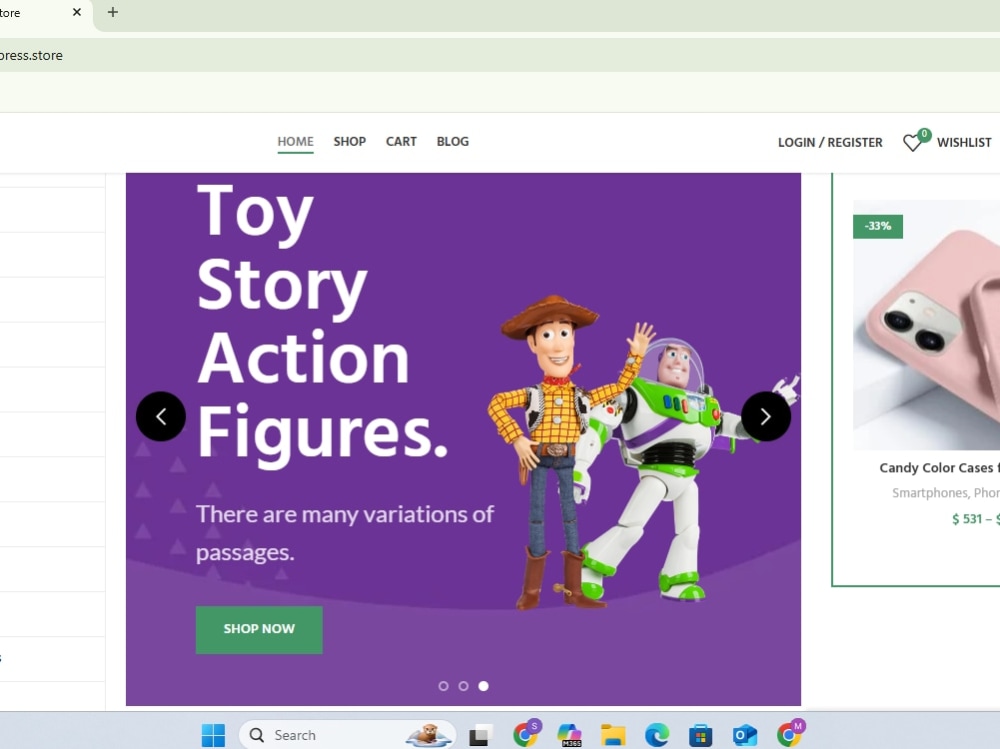Click the Woody and Buzz image
1000x749 pixels.
tap(643, 451)
